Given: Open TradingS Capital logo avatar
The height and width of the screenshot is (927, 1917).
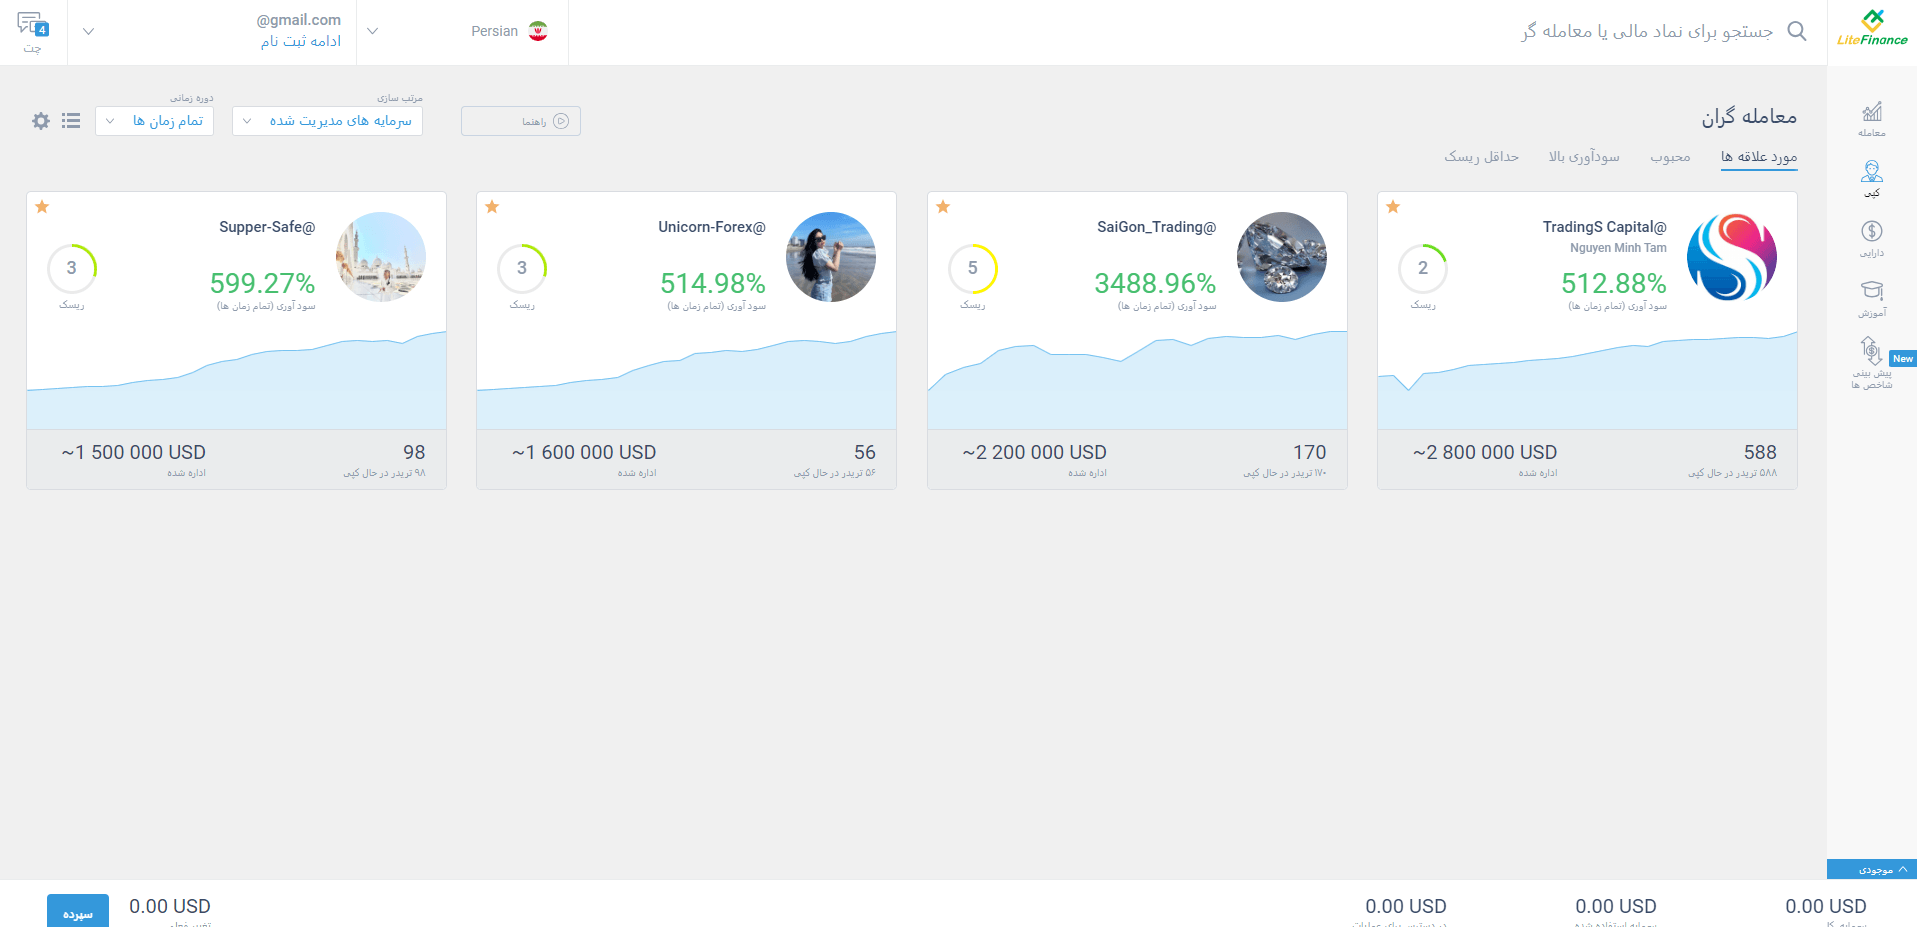Looking at the screenshot, I should coord(1732,257).
